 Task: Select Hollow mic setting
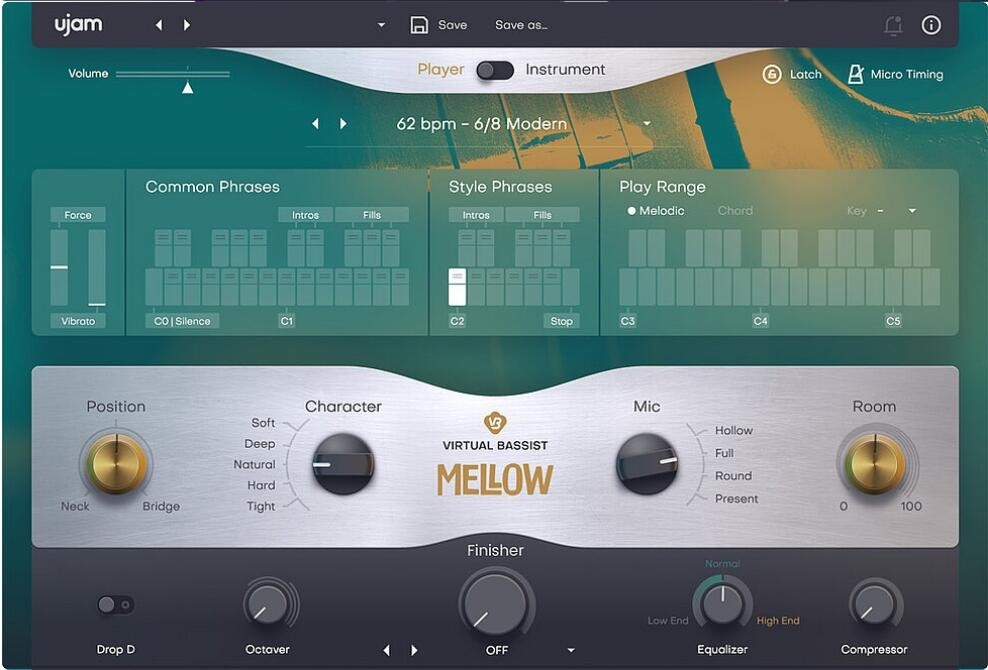click(733, 430)
